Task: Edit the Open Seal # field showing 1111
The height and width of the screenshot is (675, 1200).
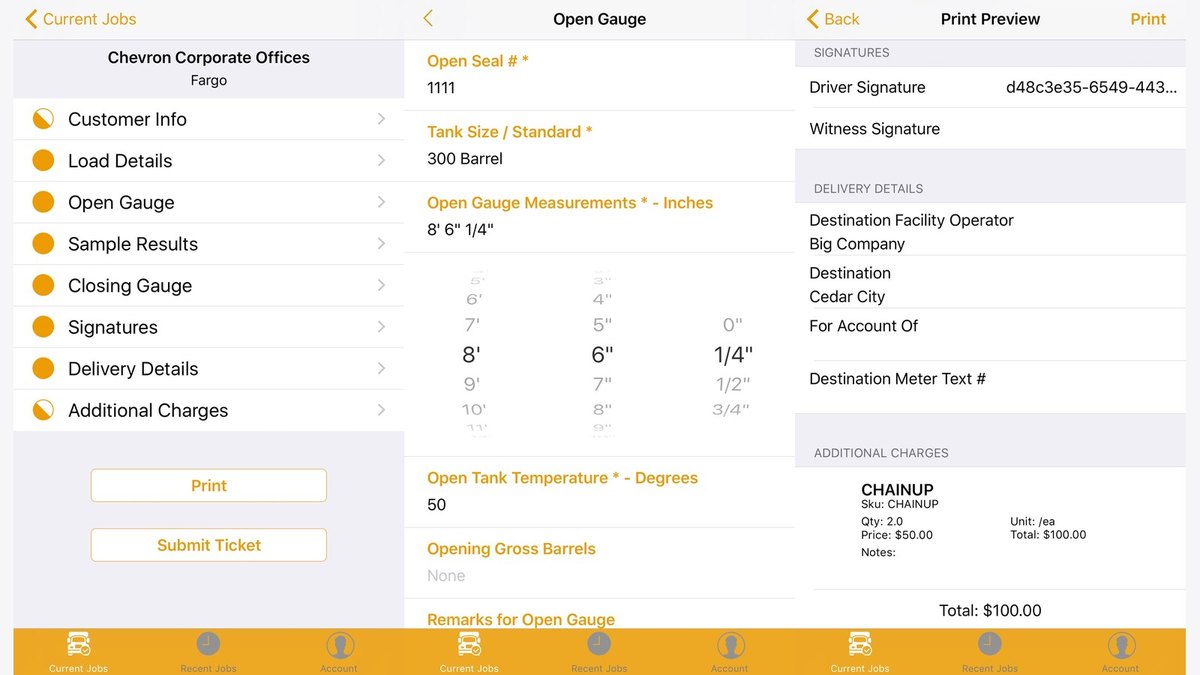Action: coord(600,75)
